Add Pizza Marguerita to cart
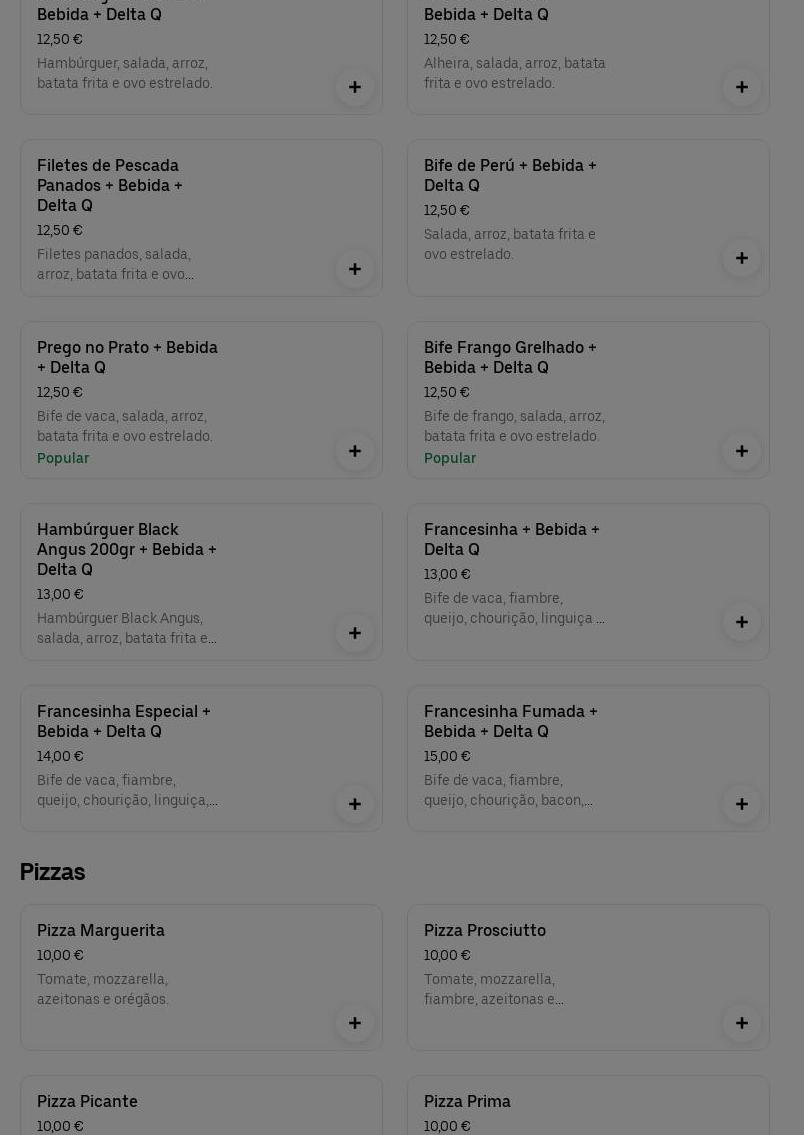804x1135 pixels. 355,1023
